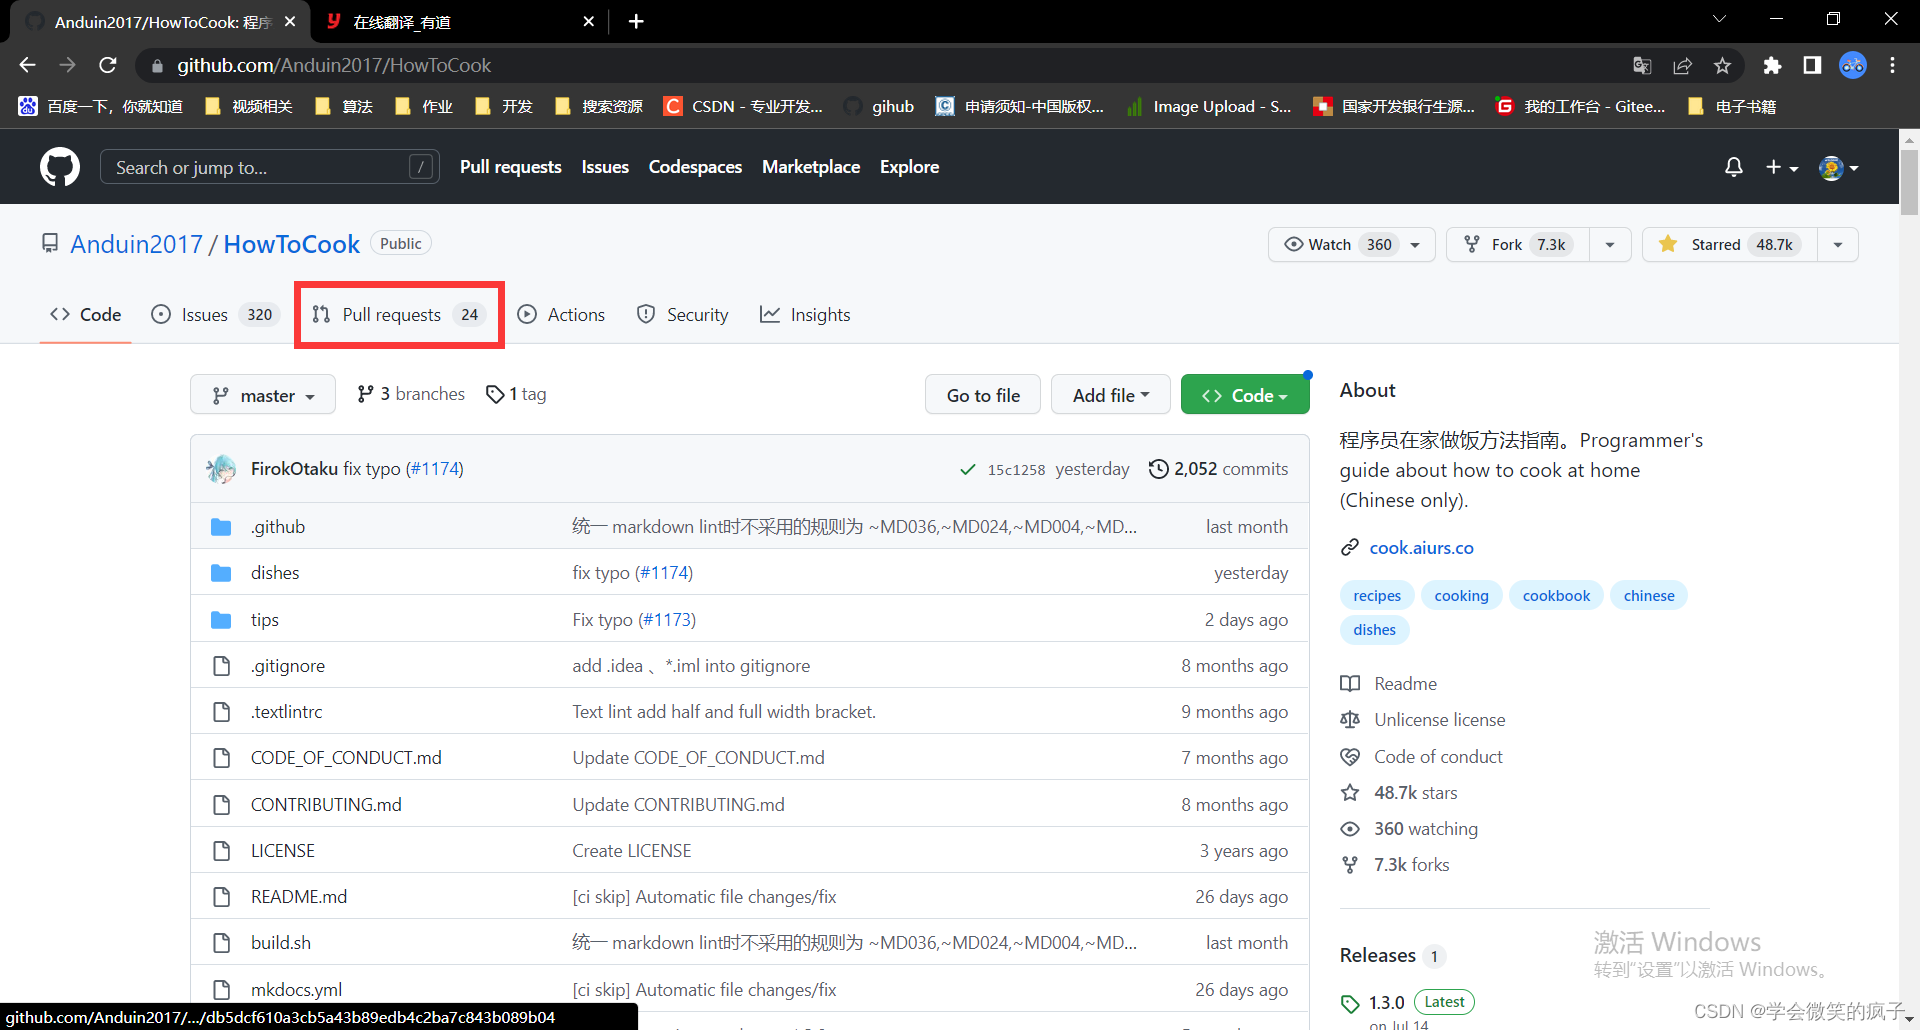Open the HowToCook repository link
1920x1030 pixels.
tap(291, 244)
